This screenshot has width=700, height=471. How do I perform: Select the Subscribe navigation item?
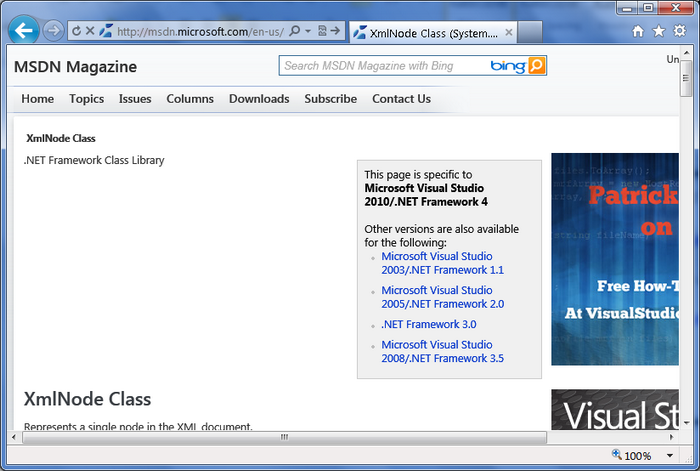coord(330,99)
